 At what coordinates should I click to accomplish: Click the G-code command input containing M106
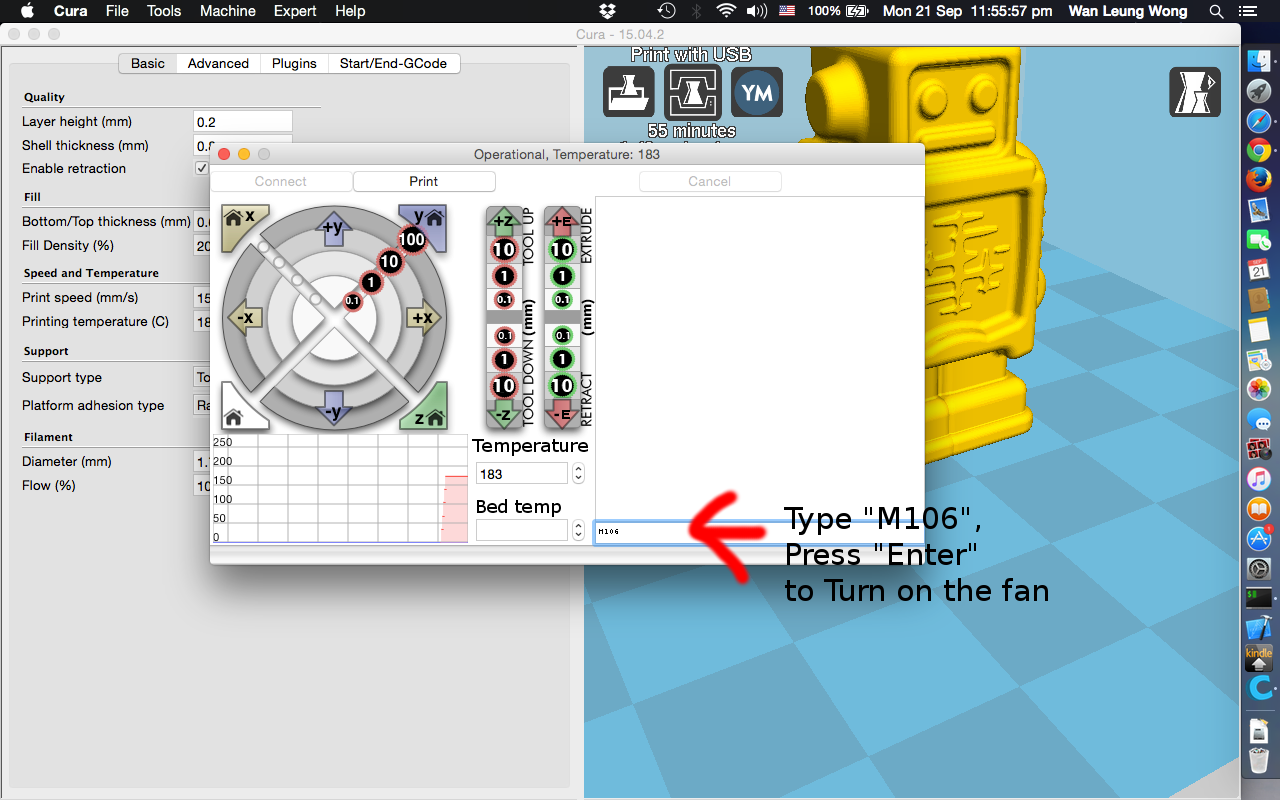759,532
